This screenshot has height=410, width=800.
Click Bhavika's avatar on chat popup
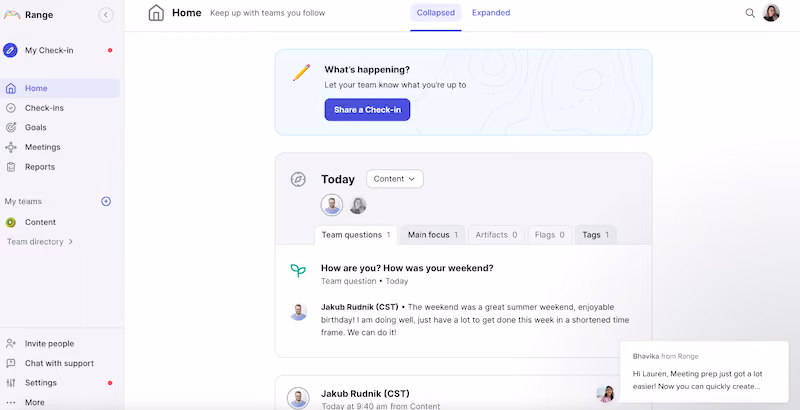coord(605,393)
